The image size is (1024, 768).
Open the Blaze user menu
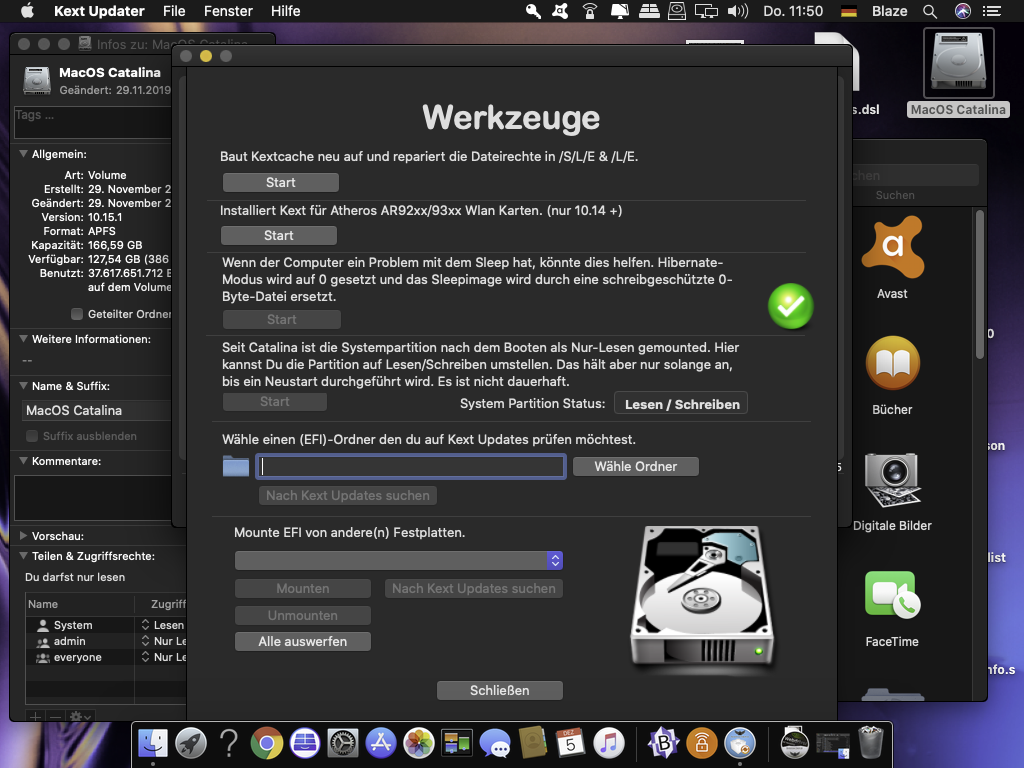(889, 11)
